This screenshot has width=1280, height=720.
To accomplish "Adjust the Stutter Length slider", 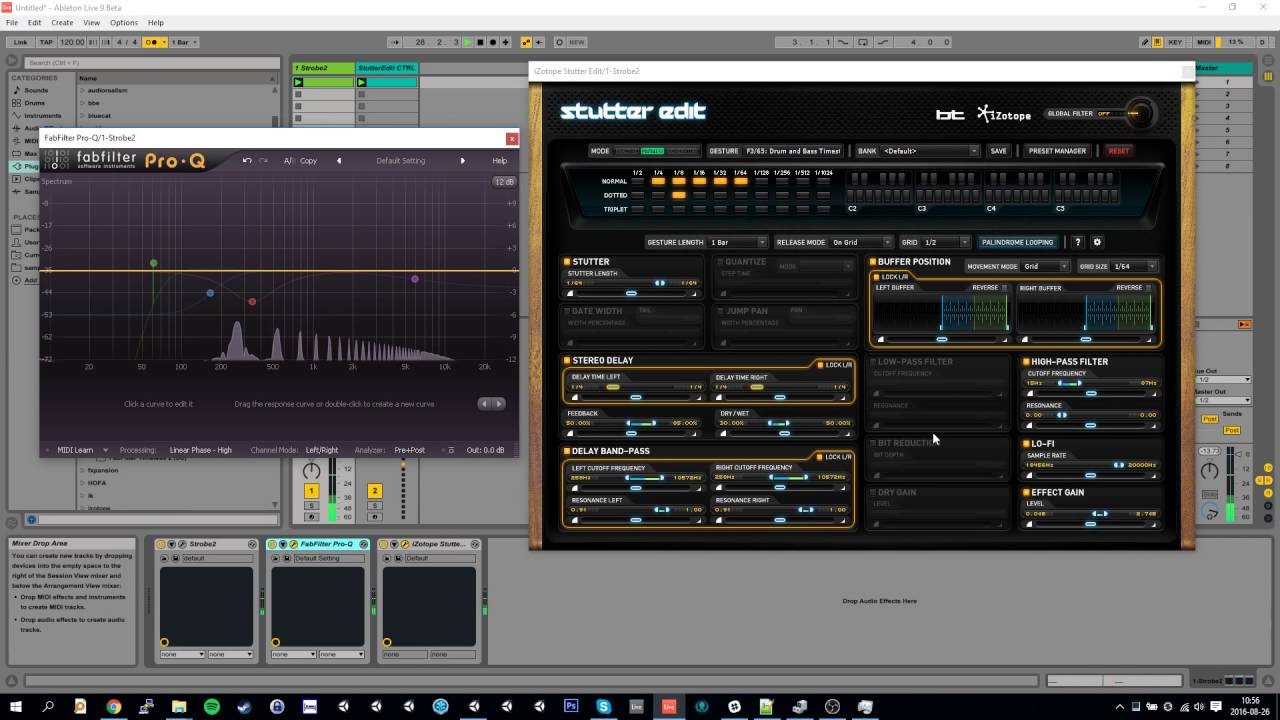I will point(631,293).
